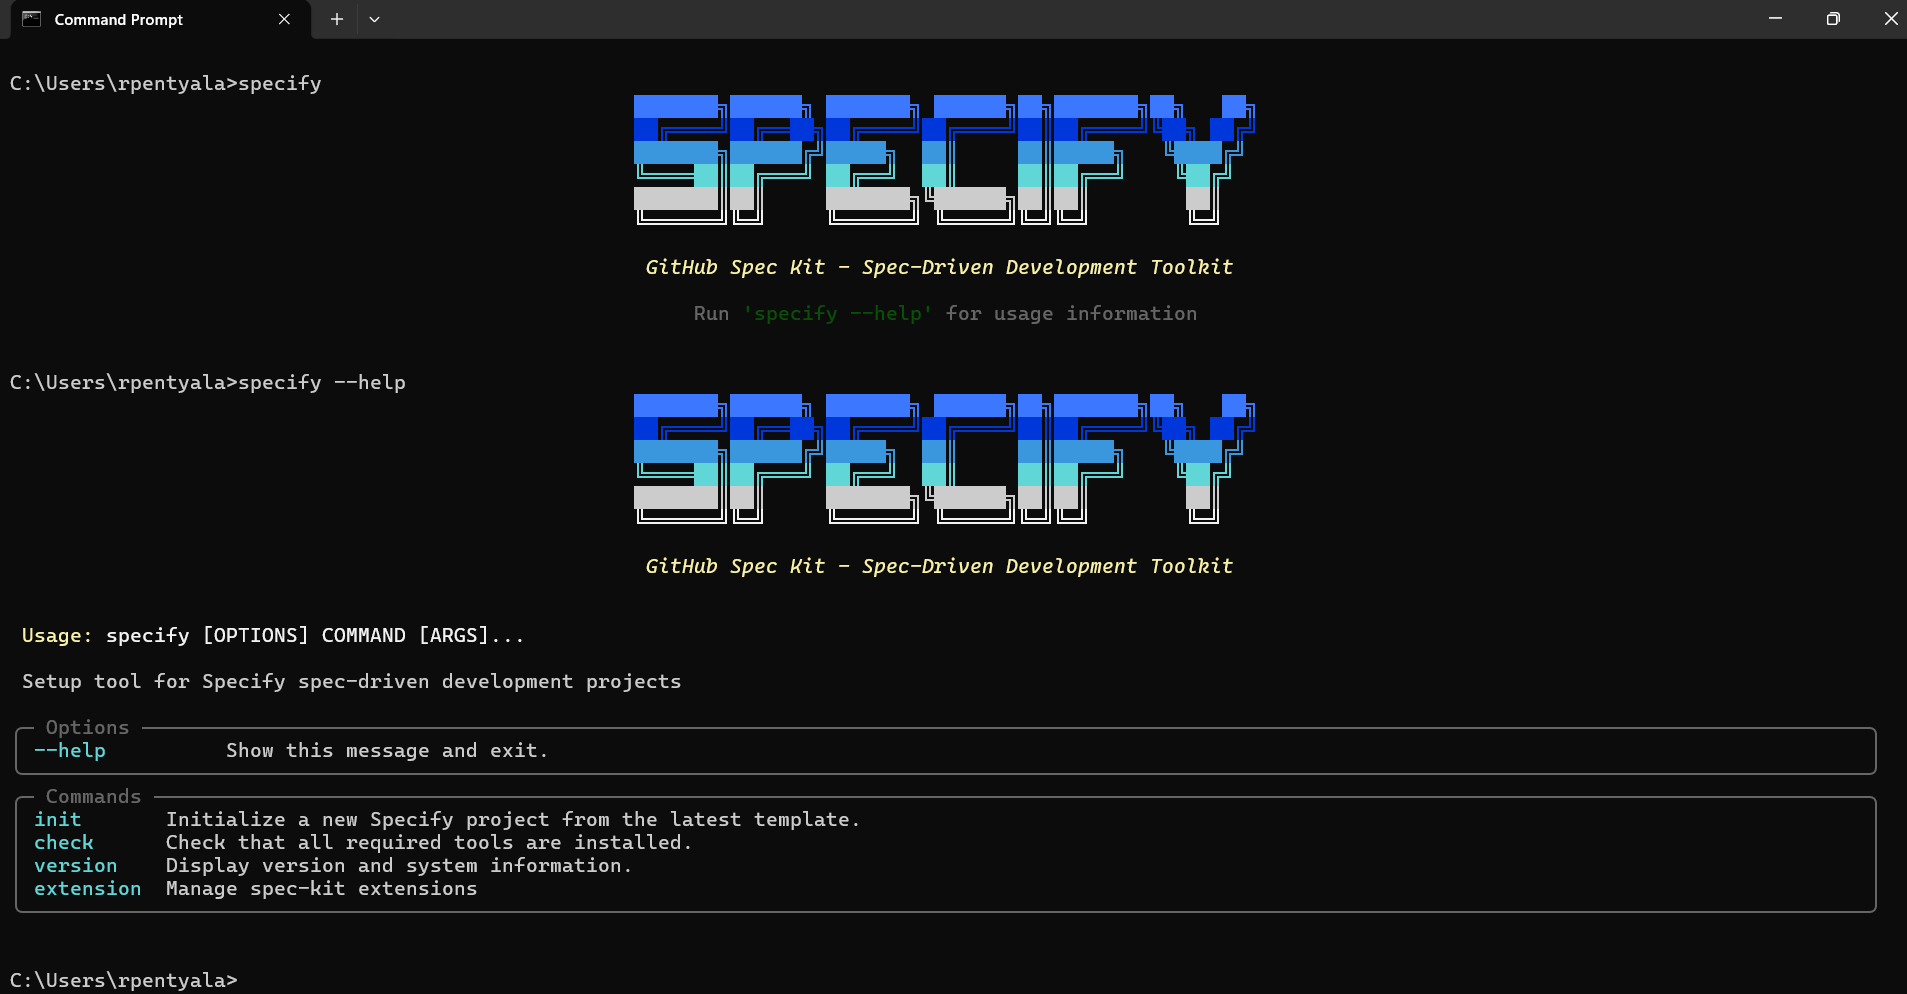Open a new terminal tab
1907x994 pixels.
point(337,19)
